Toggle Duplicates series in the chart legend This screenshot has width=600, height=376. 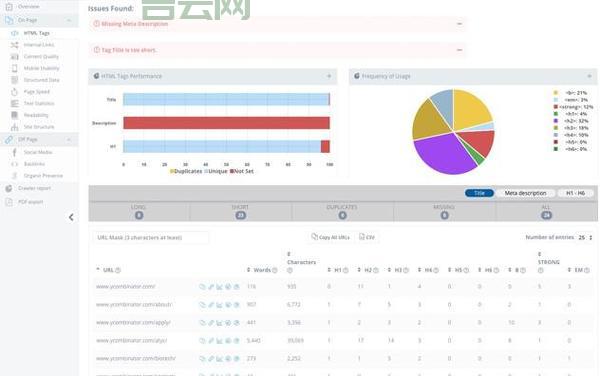186,171
